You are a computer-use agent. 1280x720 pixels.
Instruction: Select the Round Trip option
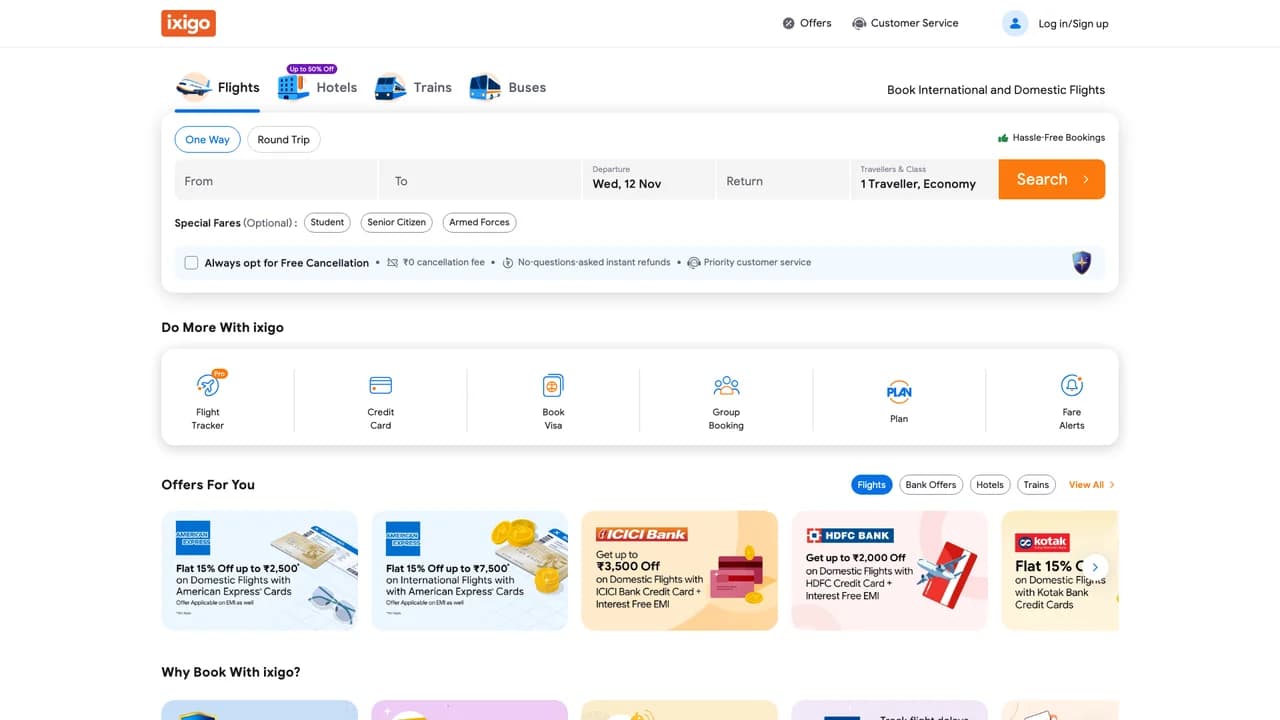[x=284, y=140]
